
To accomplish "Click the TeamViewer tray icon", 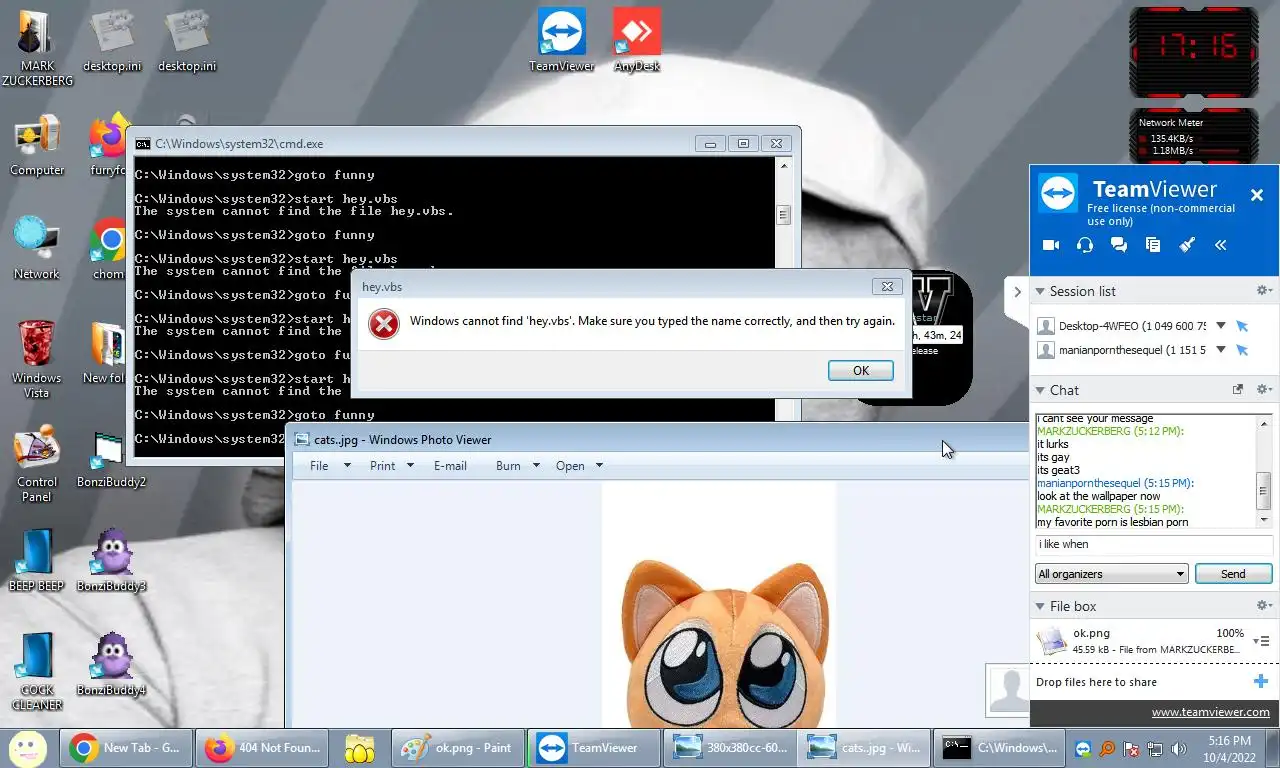I will (1083, 748).
